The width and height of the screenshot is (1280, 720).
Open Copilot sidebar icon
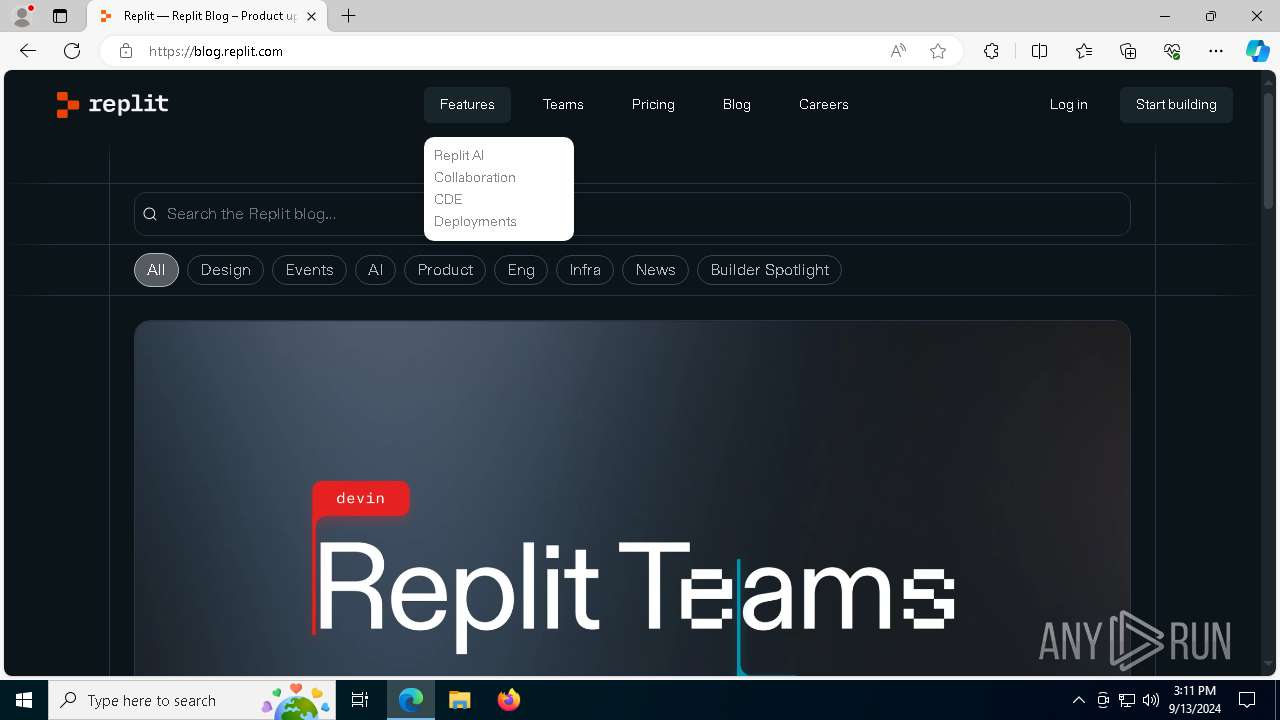click(x=1257, y=51)
